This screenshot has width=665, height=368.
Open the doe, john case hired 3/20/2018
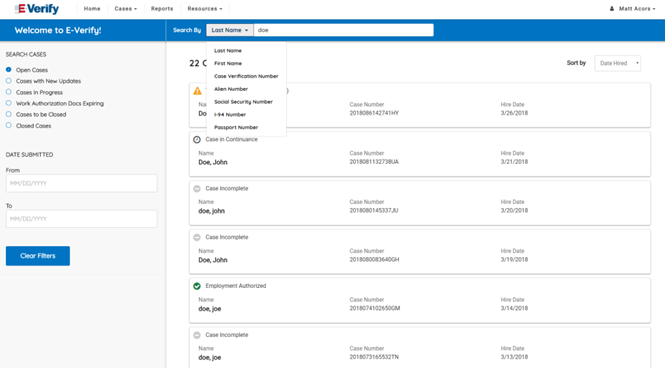coord(420,203)
